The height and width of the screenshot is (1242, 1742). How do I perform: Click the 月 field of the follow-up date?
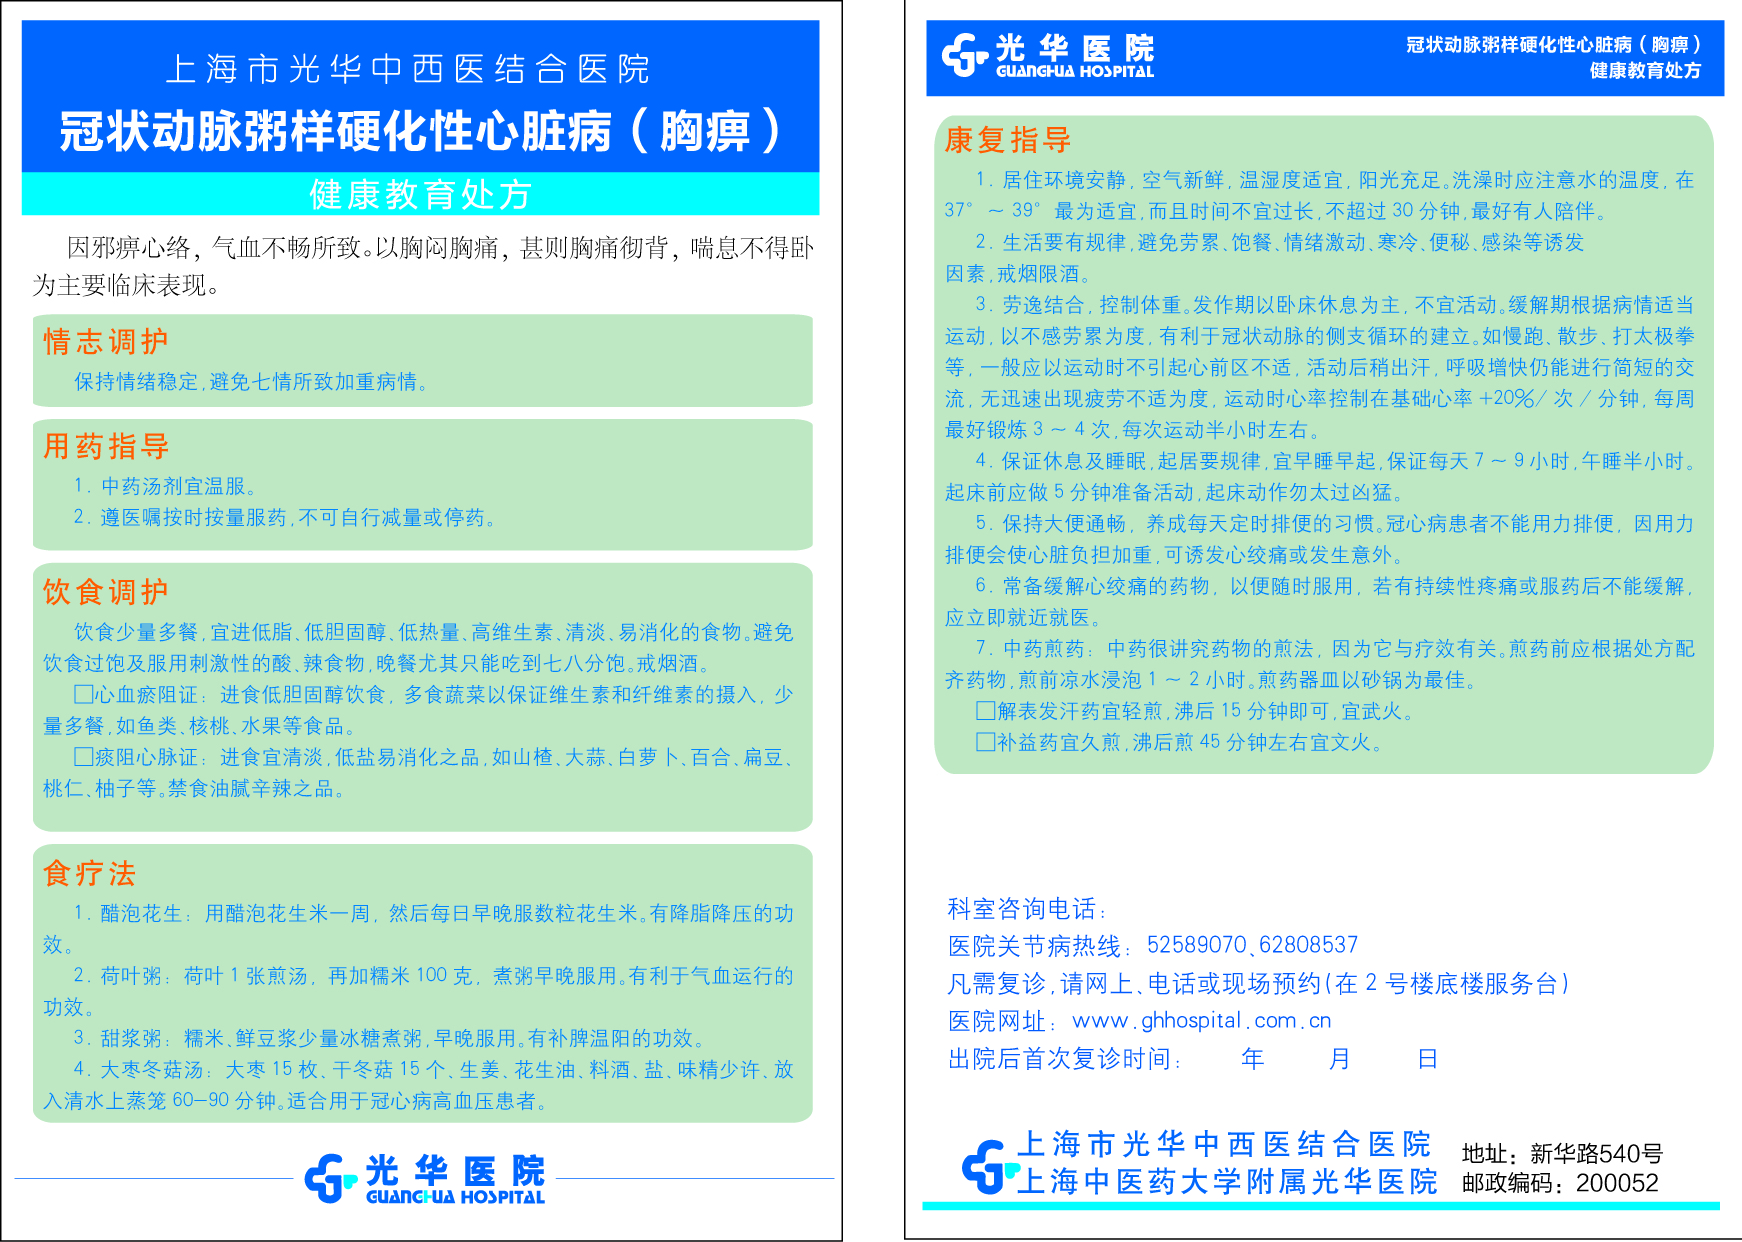(1339, 1059)
